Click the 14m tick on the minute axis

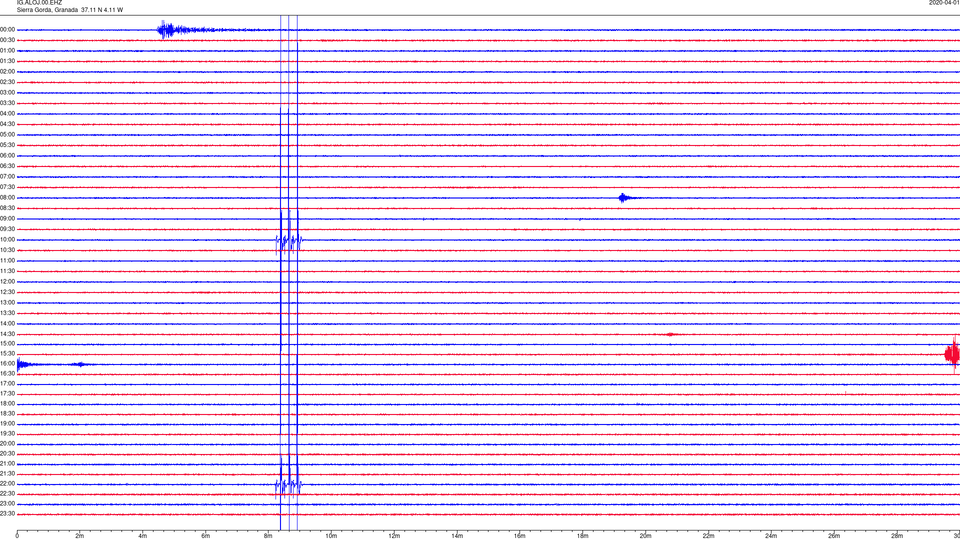pos(457,536)
